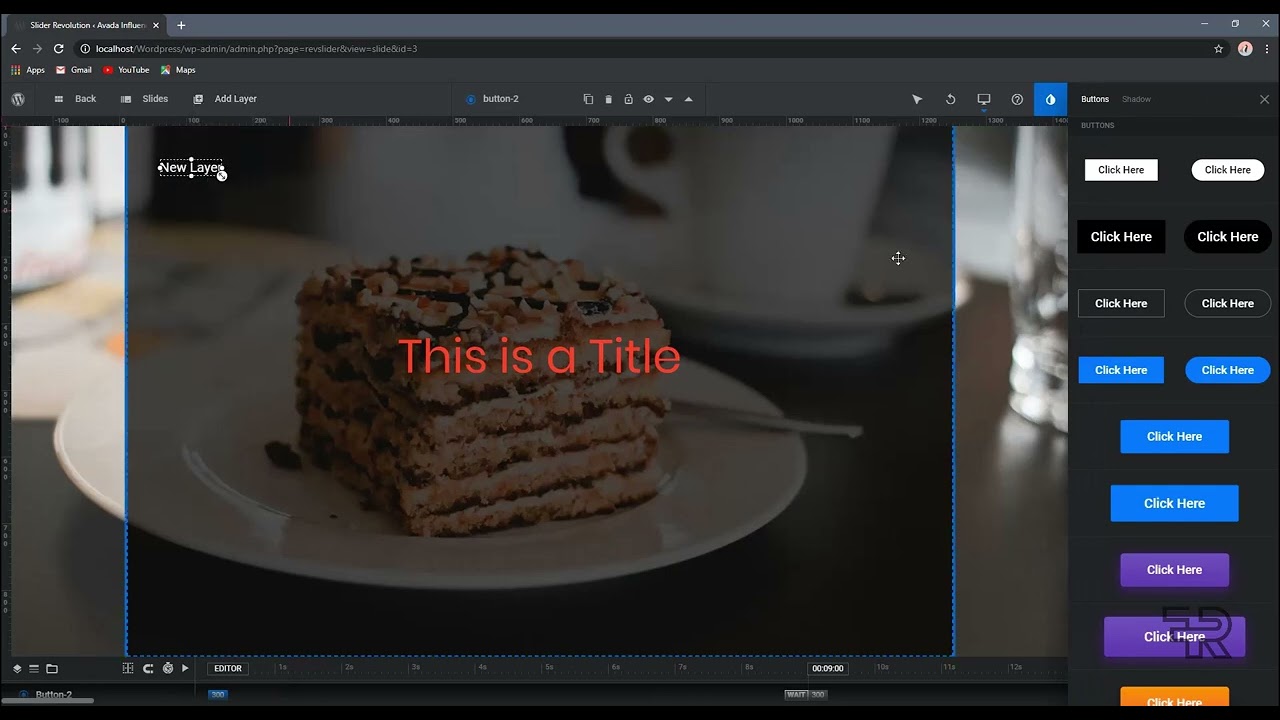The width and height of the screenshot is (1280, 720).
Task: Move the layer up with the up arrow
Action: [688, 99]
